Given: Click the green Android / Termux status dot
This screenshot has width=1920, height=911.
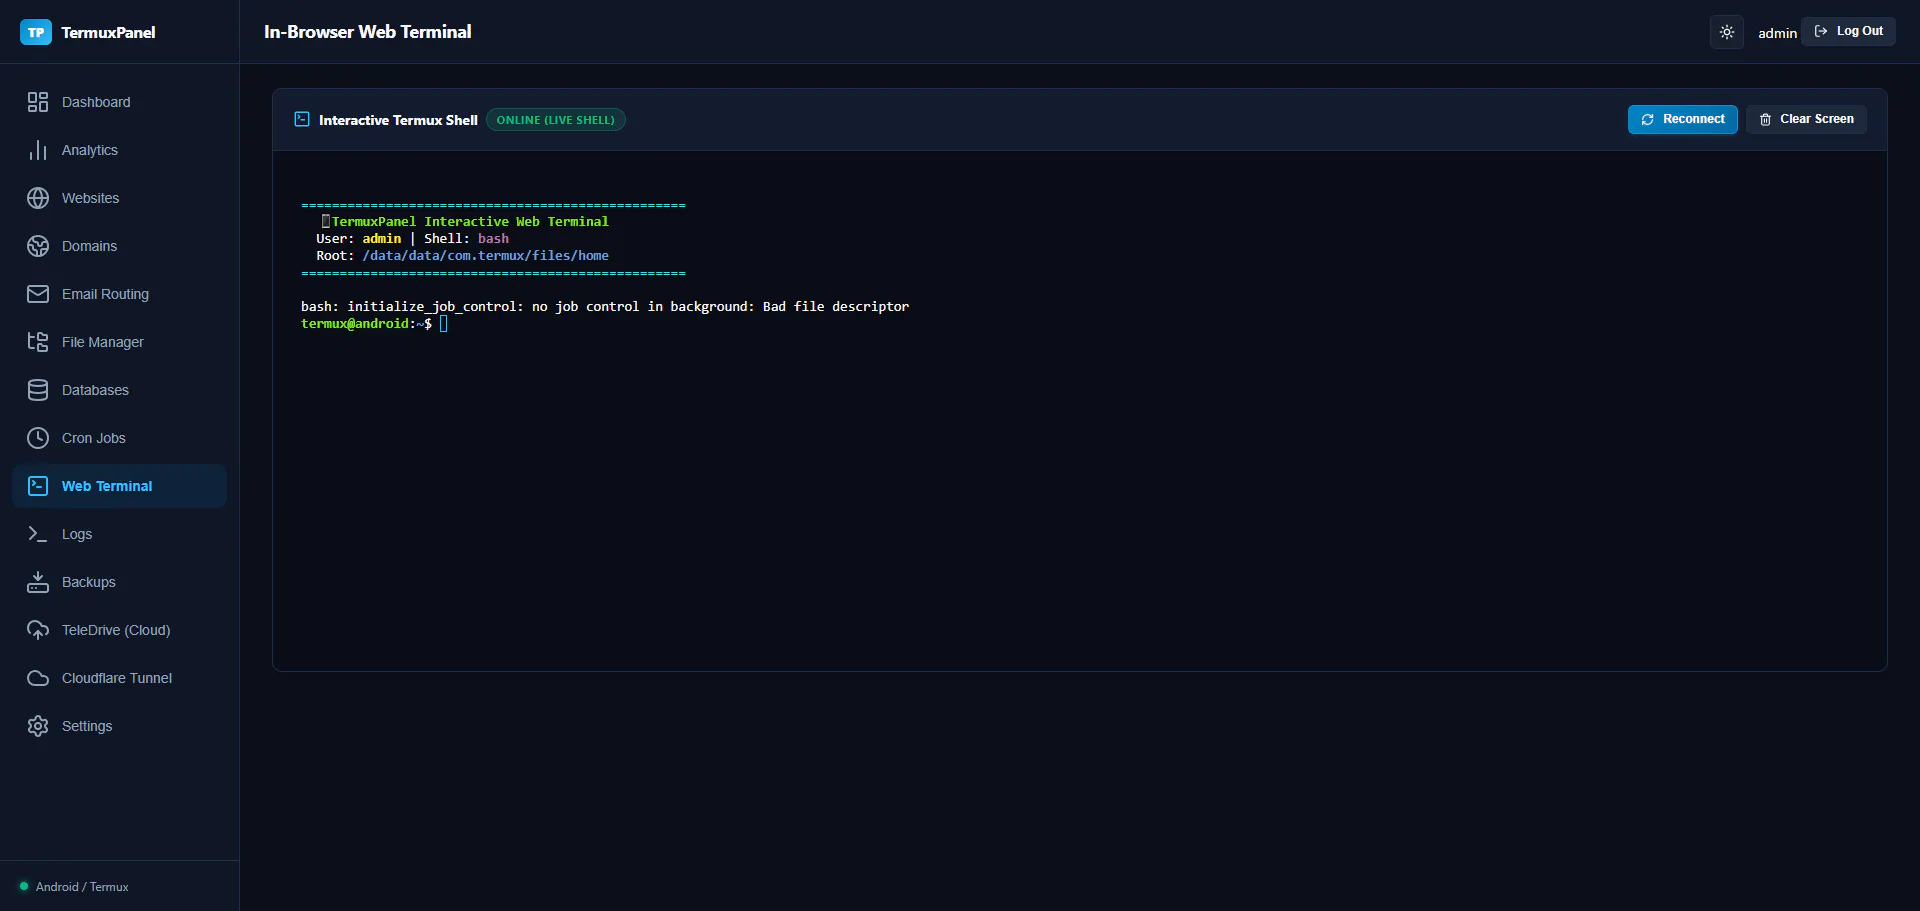Looking at the screenshot, I should 24,886.
